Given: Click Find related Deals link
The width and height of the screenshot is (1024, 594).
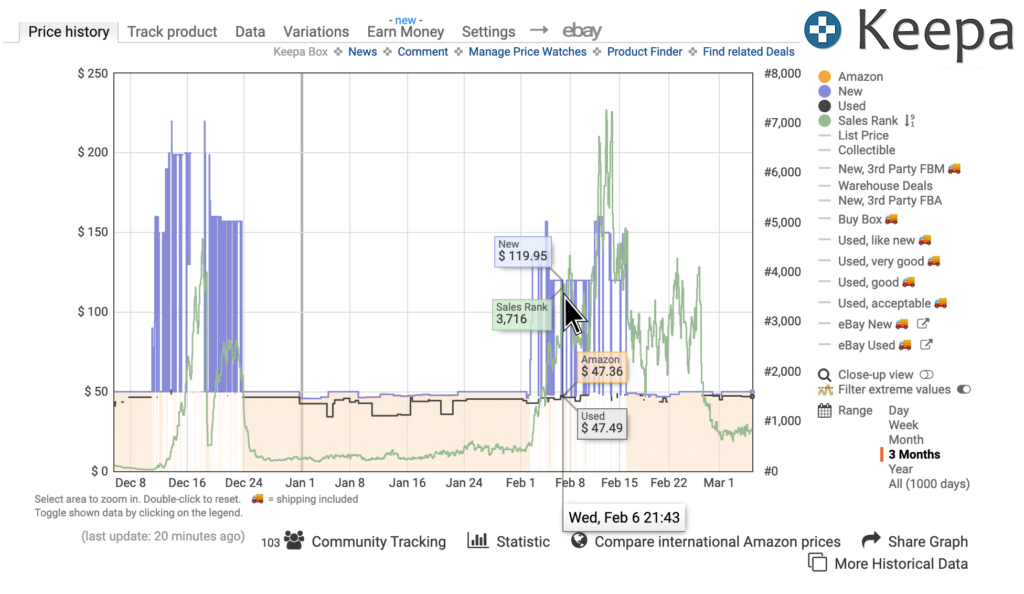Looking at the screenshot, I should click(x=748, y=52).
